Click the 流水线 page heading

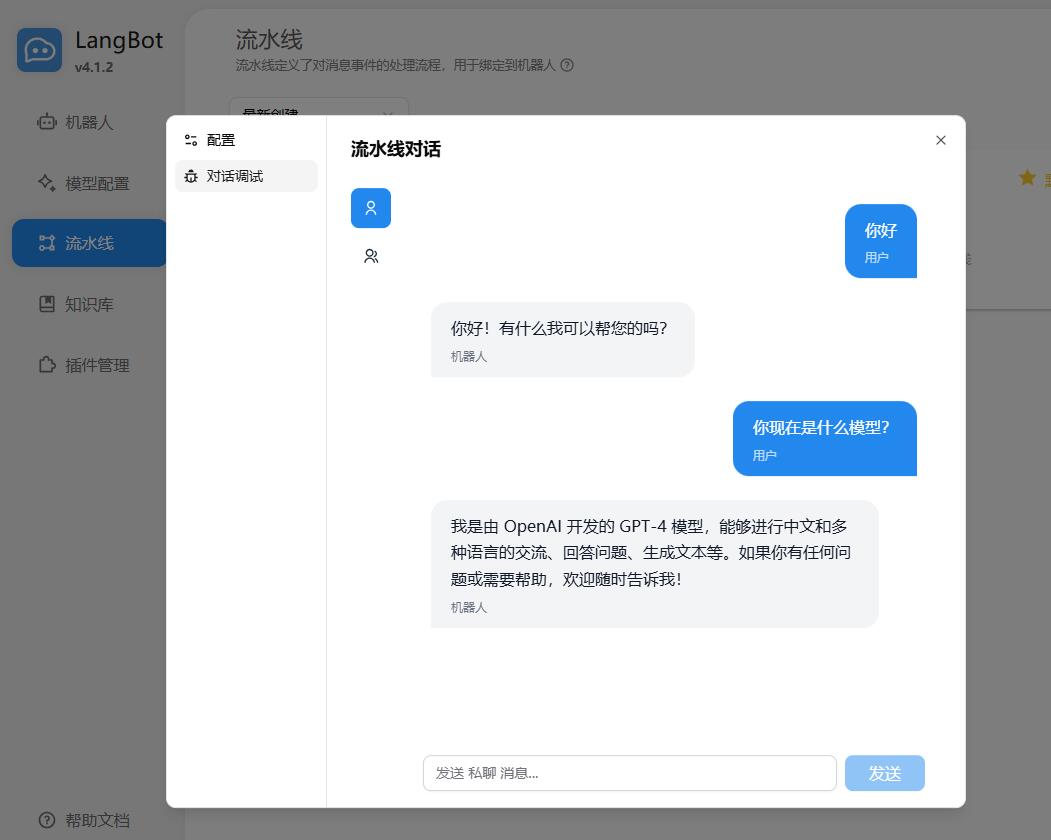269,40
